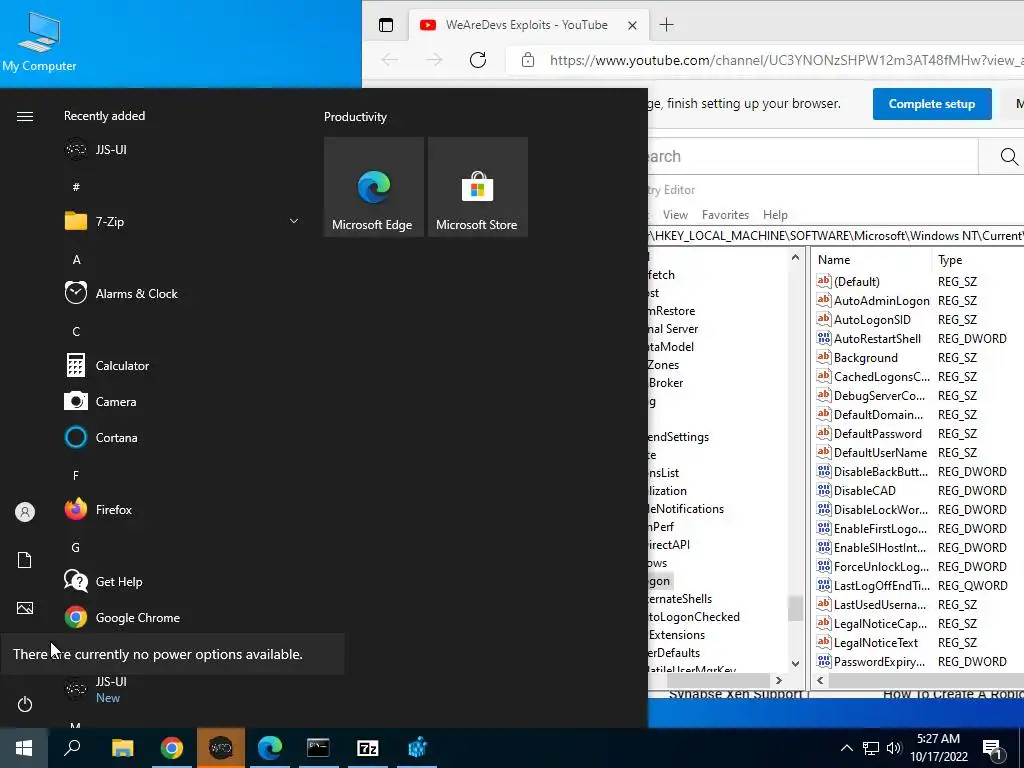Open the View menu in Registry Editor
1024x768 pixels.
[x=675, y=215]
